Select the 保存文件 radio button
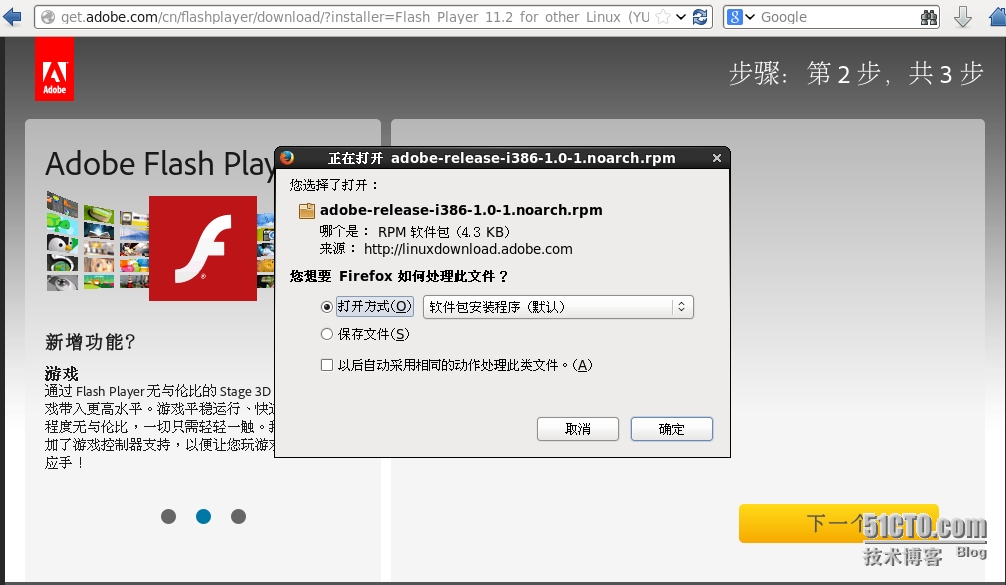This screenshot has width=1006, height=585. coord(327,334)
